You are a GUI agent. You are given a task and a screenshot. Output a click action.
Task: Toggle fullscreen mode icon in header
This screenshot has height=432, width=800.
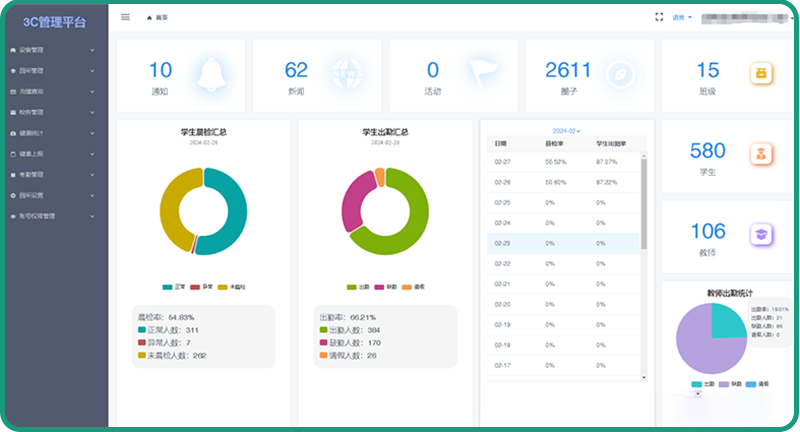[659, 17]
